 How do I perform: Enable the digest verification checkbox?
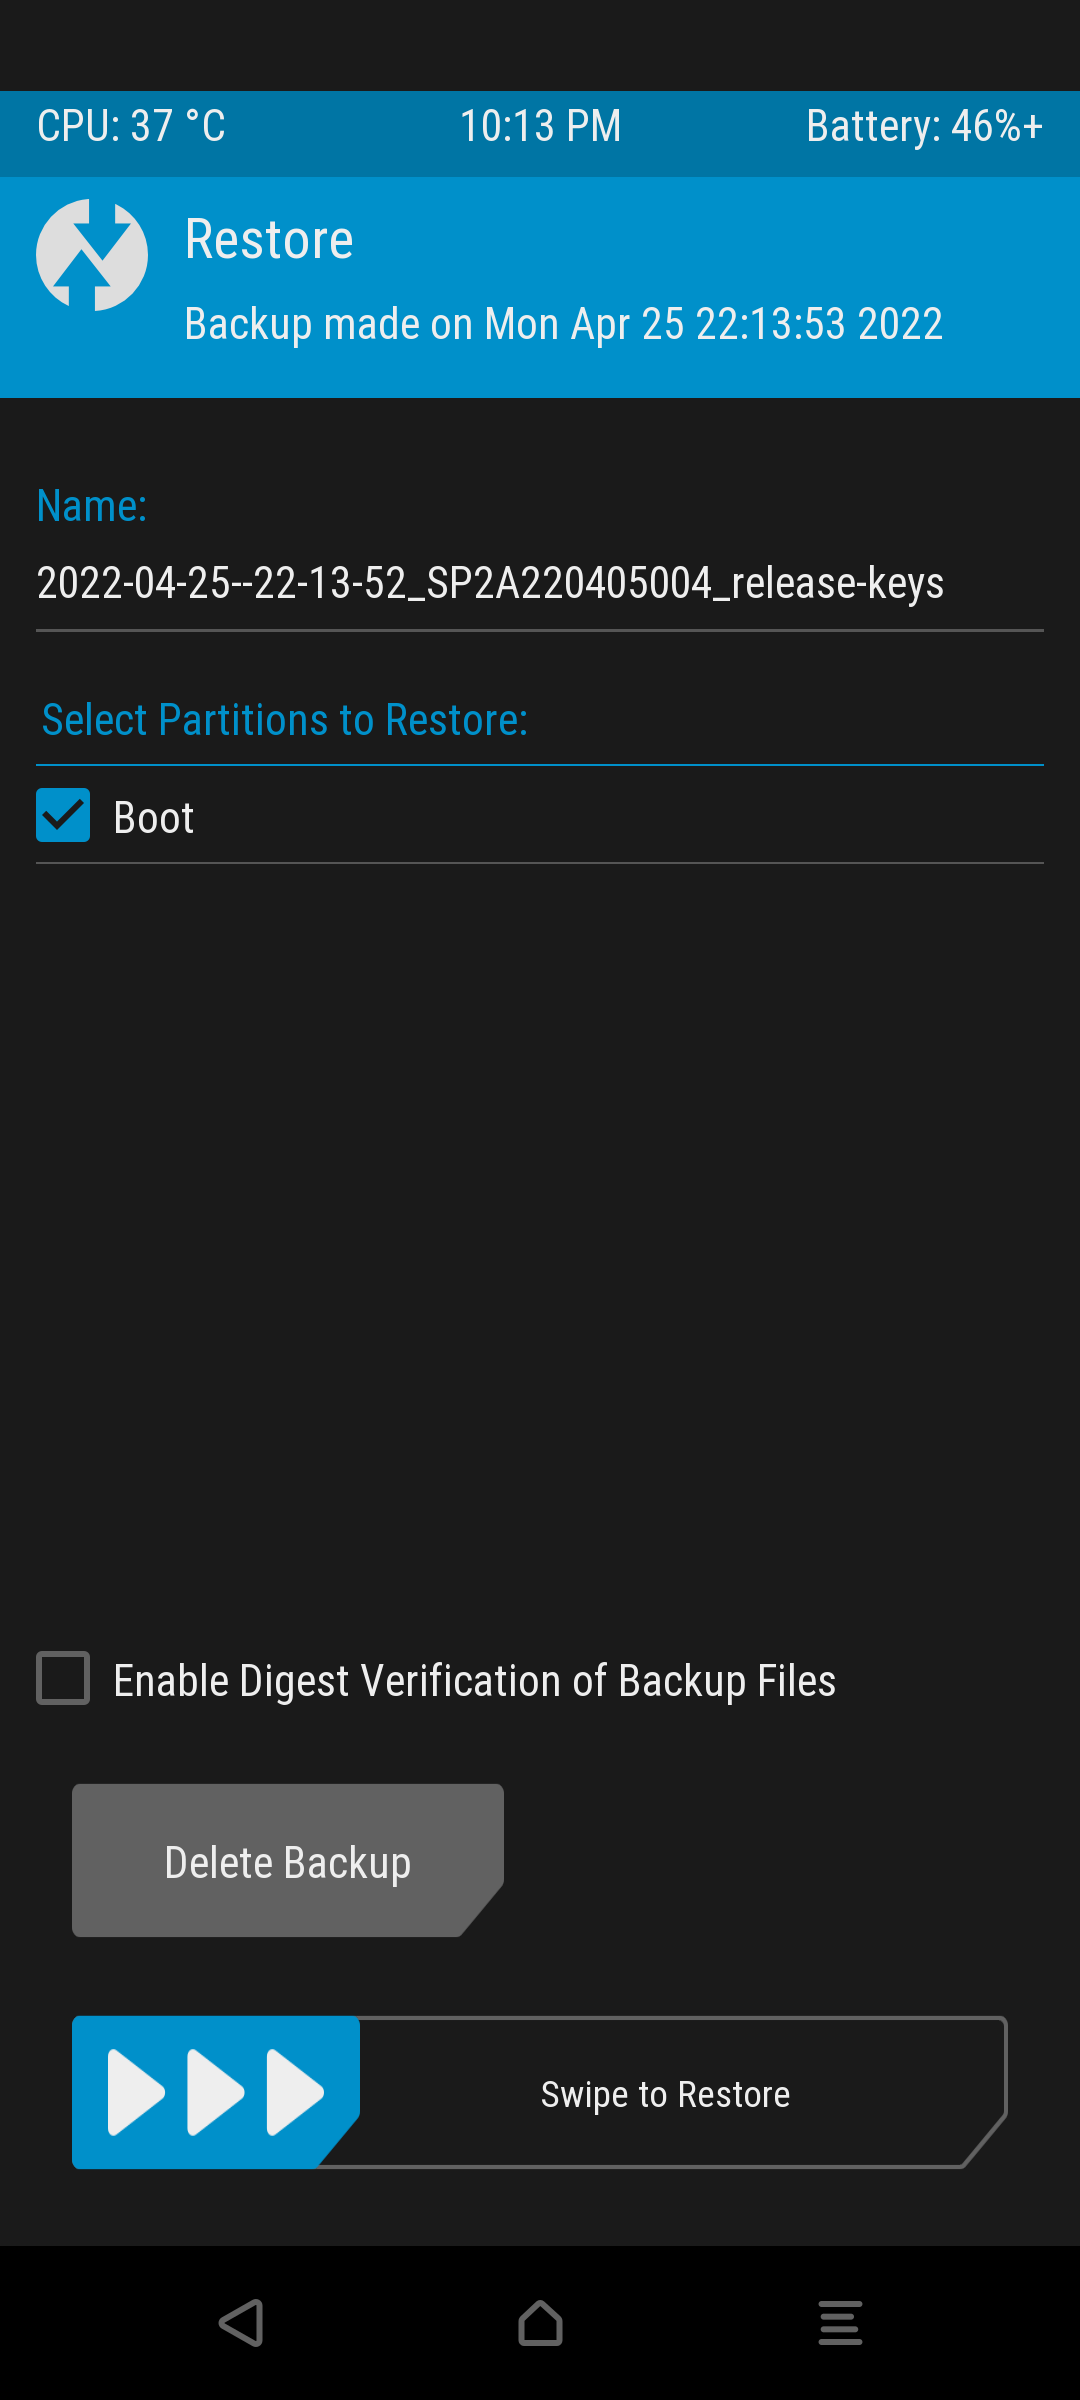[x=63, y=1678]
